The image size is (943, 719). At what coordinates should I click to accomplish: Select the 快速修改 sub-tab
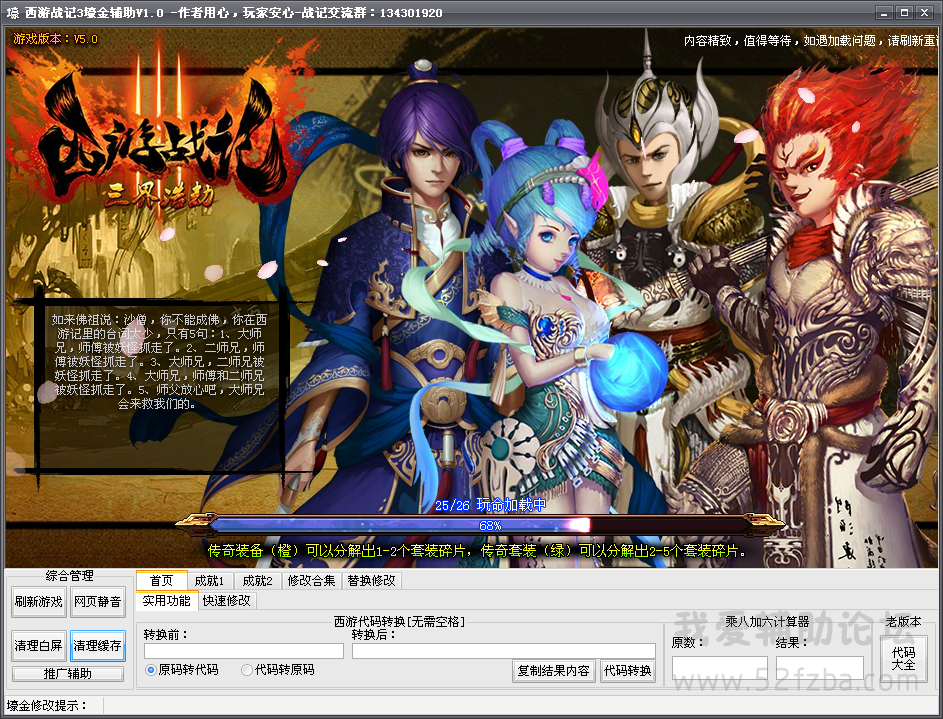[x=227, y=601]
